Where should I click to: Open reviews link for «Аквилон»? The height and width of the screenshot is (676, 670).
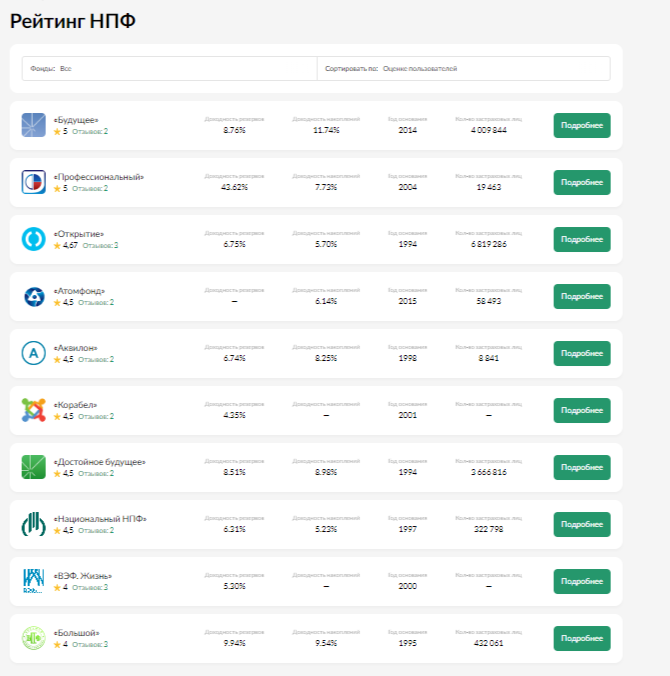point(96,359)
